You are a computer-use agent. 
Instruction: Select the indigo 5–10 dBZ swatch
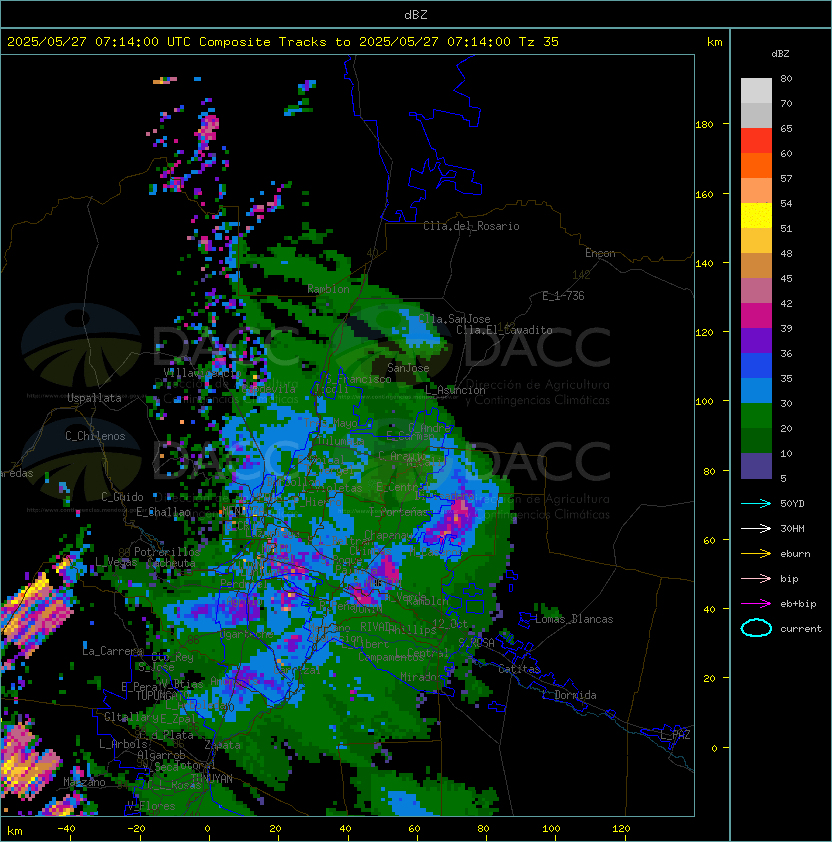click(x=756, y=466)
